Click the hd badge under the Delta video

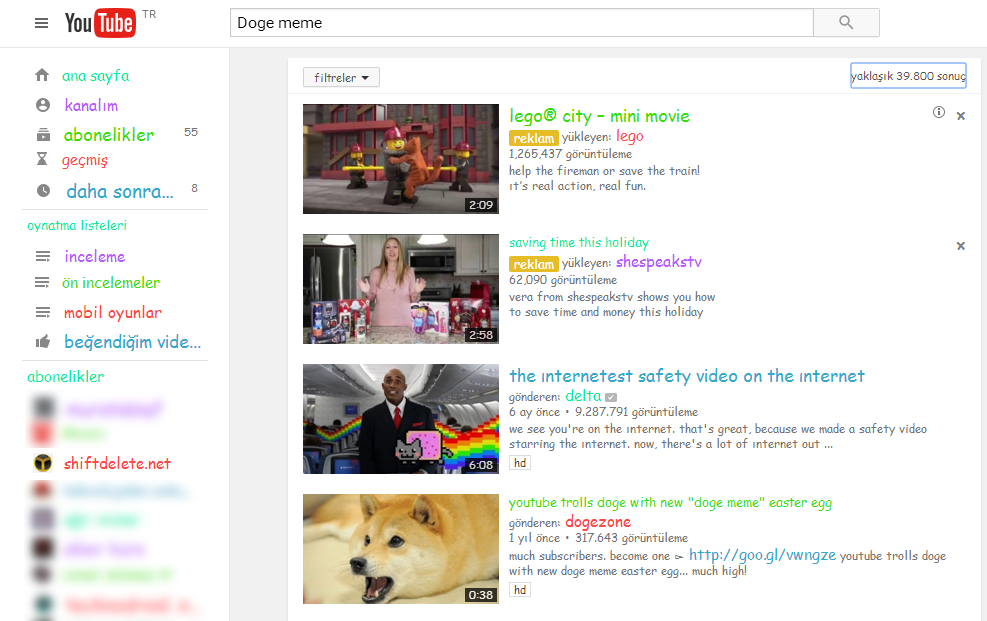[x=520, y=463]
